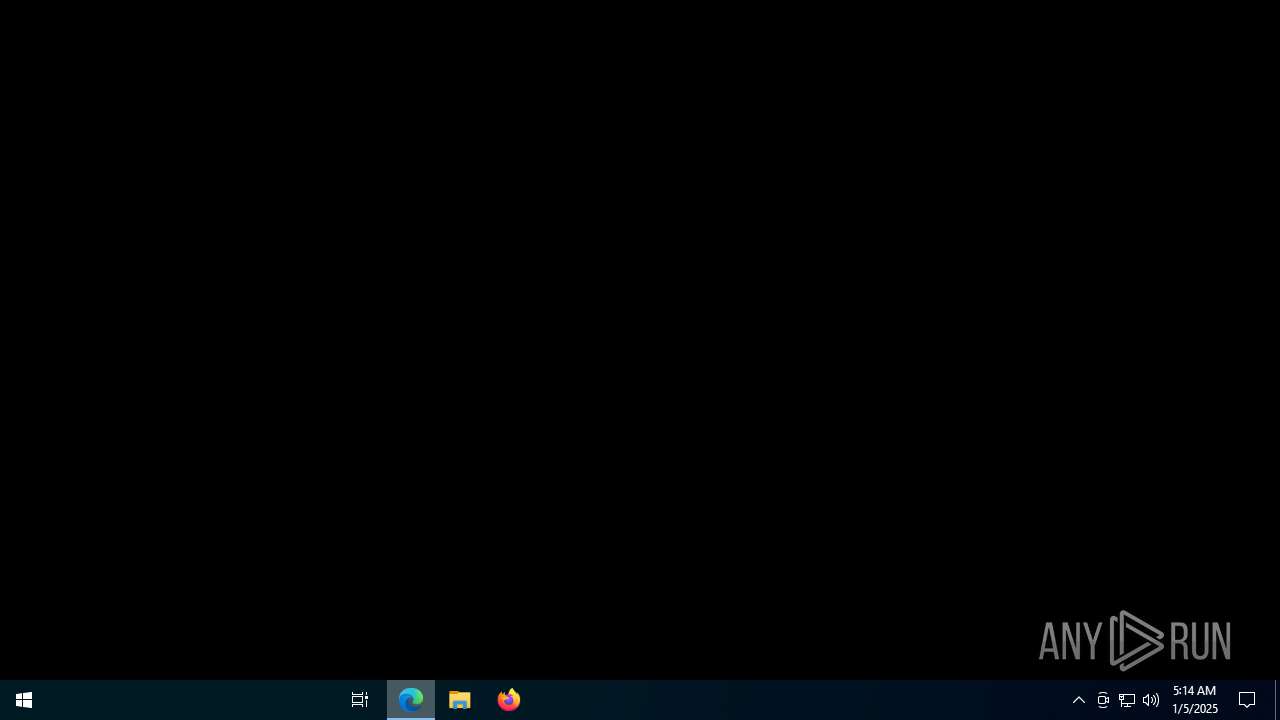
Task: Open File Explorer from the taskbar
Action: click(x=460, y=700)
